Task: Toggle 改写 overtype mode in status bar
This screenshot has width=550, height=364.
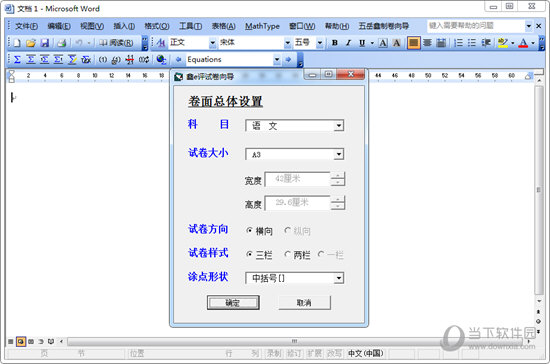Action: pyautogui.click(x=334, y=353)
